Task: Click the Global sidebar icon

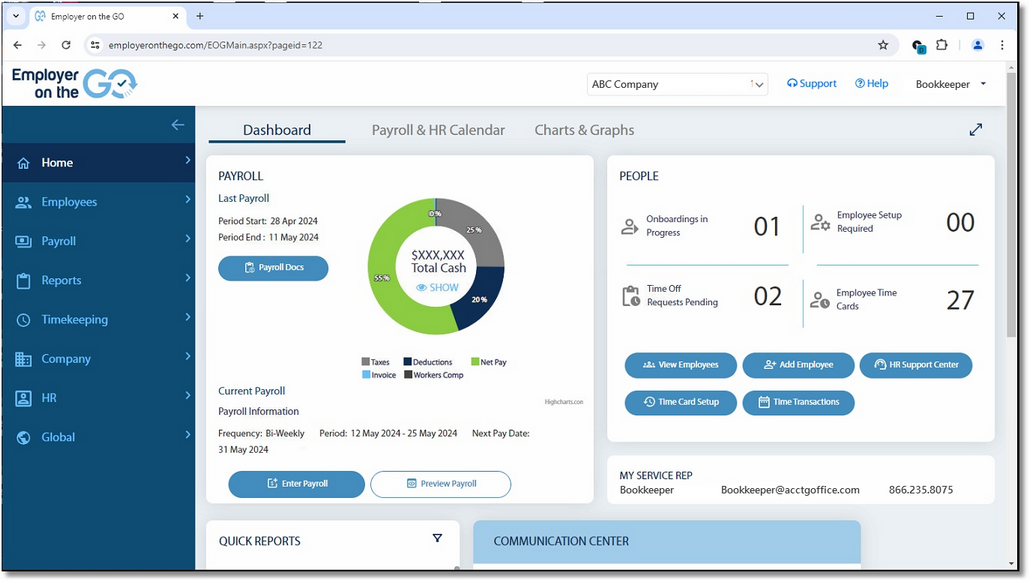Action: pyautogui.click(x=22, y=436)
